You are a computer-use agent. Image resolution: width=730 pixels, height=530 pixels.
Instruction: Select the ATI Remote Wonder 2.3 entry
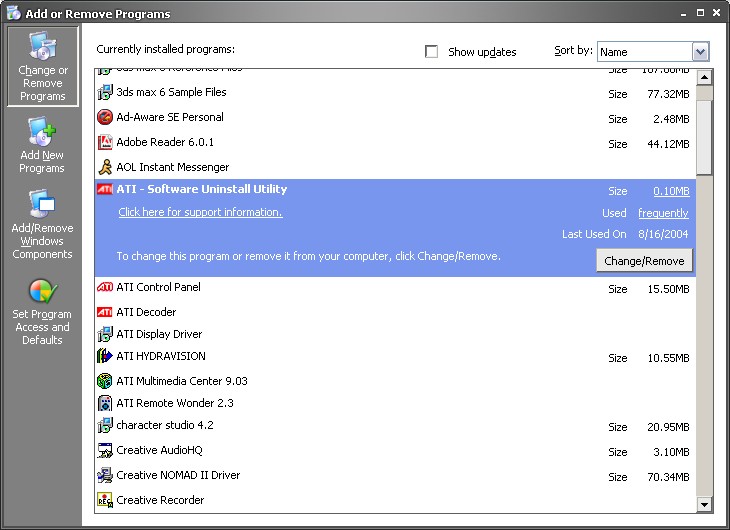coord(395,403)
